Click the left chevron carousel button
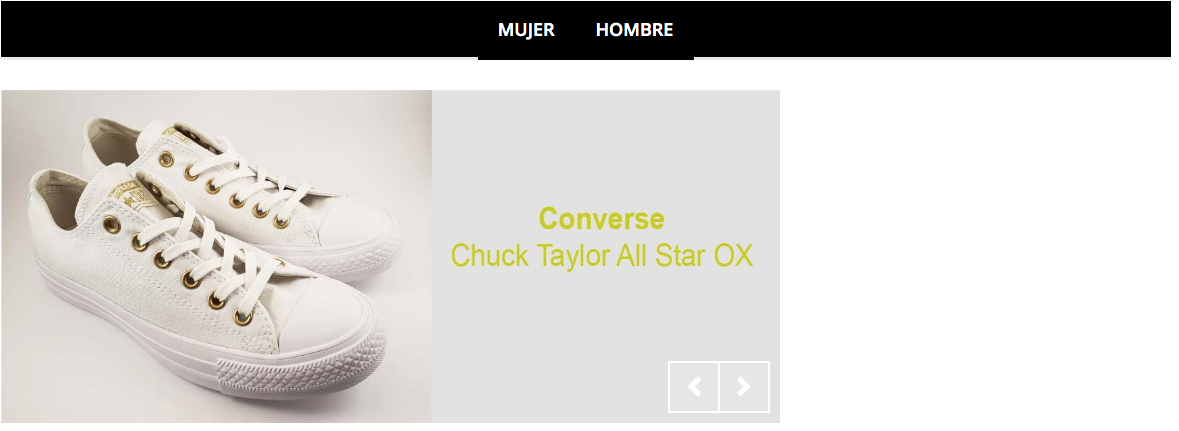1179x431 pixels. (x=693, y=387)
